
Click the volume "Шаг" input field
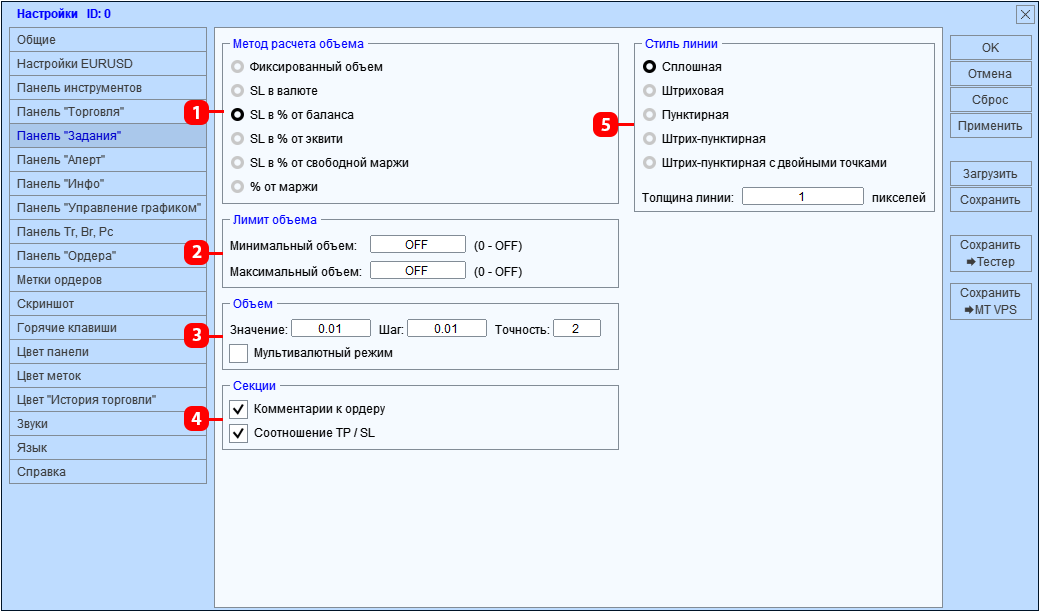[447, 328]
